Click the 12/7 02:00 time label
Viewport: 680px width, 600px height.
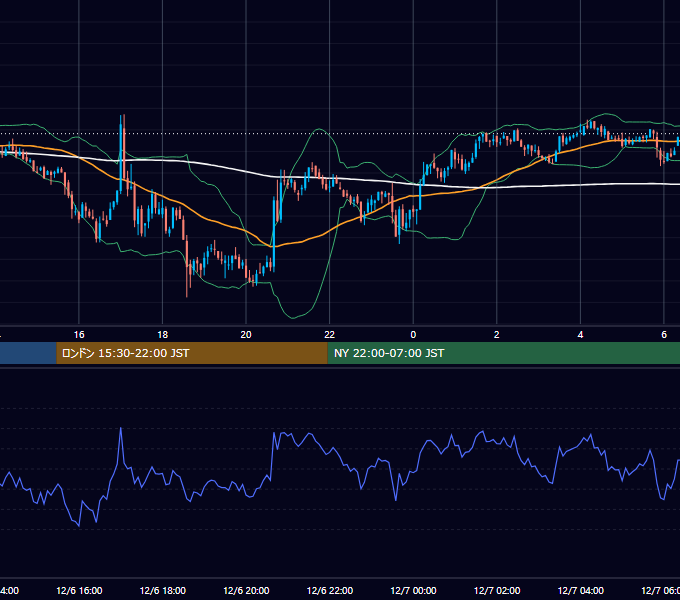(497, 591)
